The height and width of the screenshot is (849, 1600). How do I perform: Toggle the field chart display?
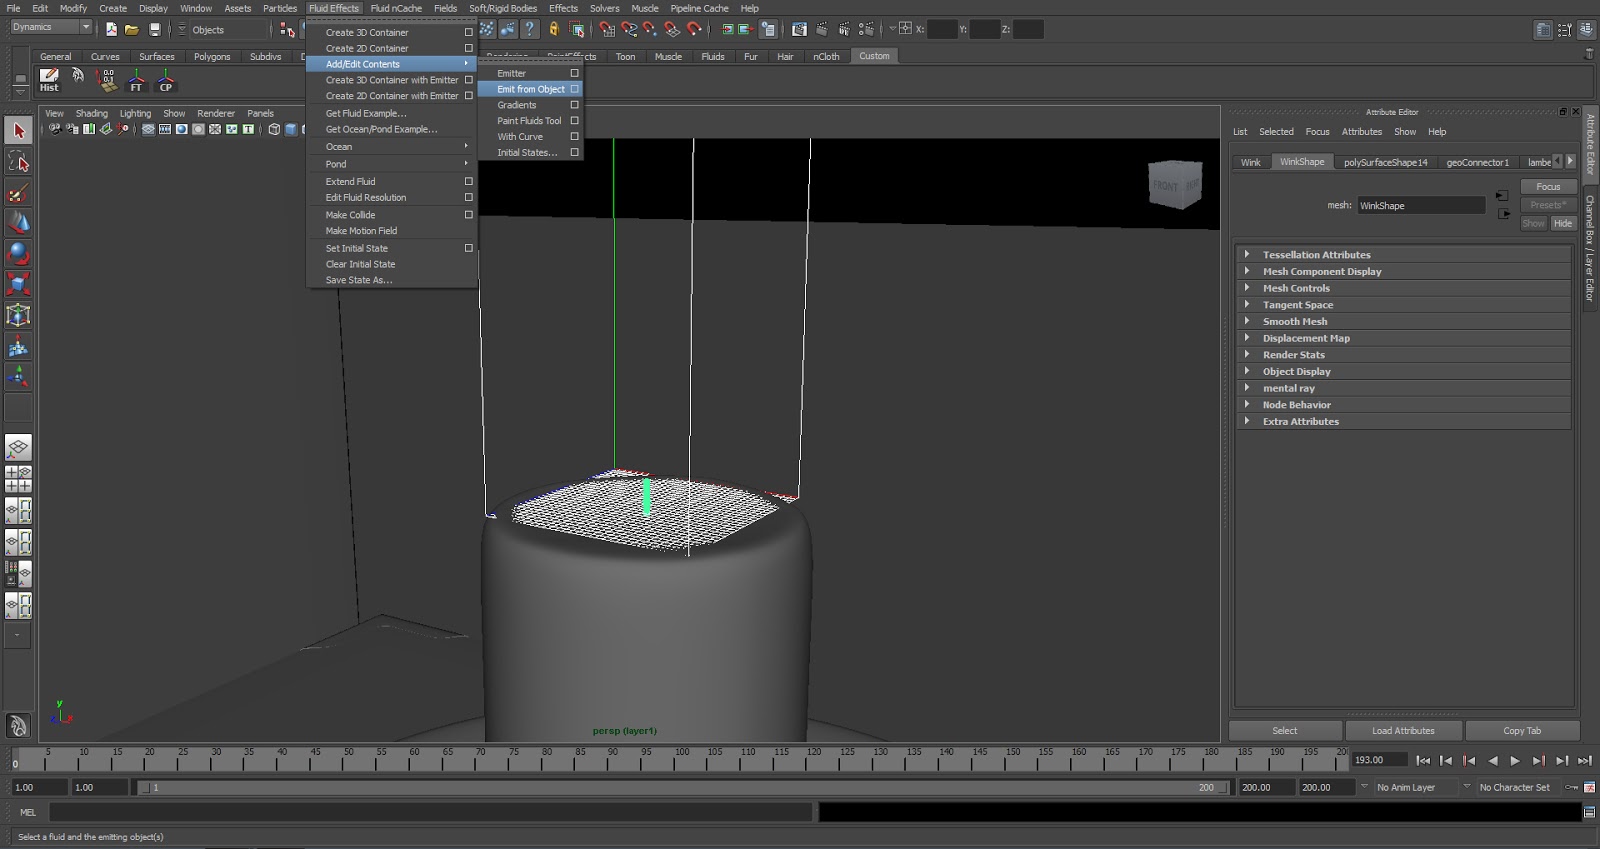(x=215, y=129)
